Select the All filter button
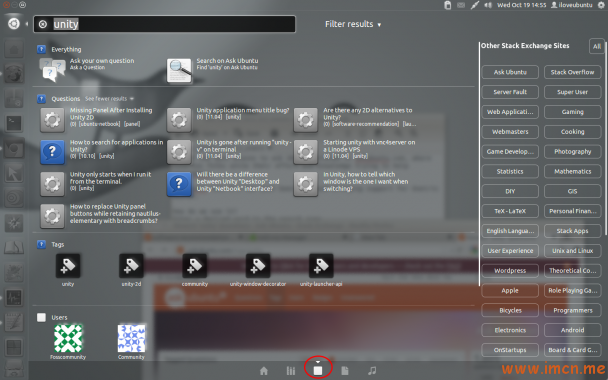Screen dimensions: 608x380 click(596, 46)
